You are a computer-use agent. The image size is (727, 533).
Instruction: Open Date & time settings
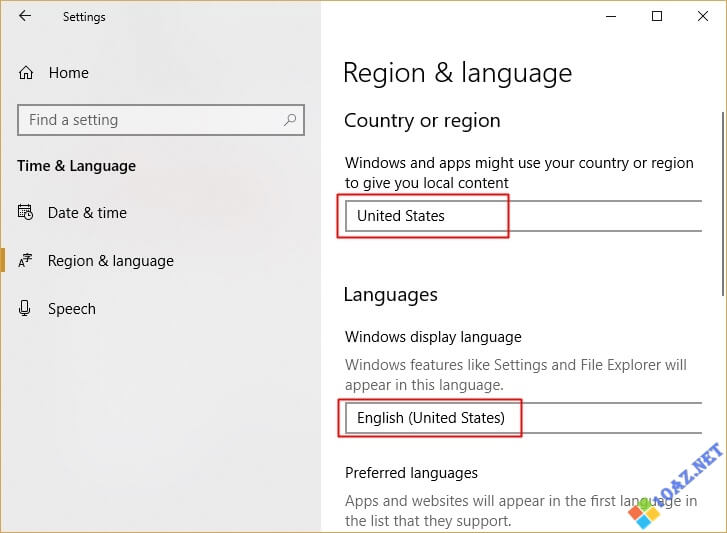coord(87,213)
